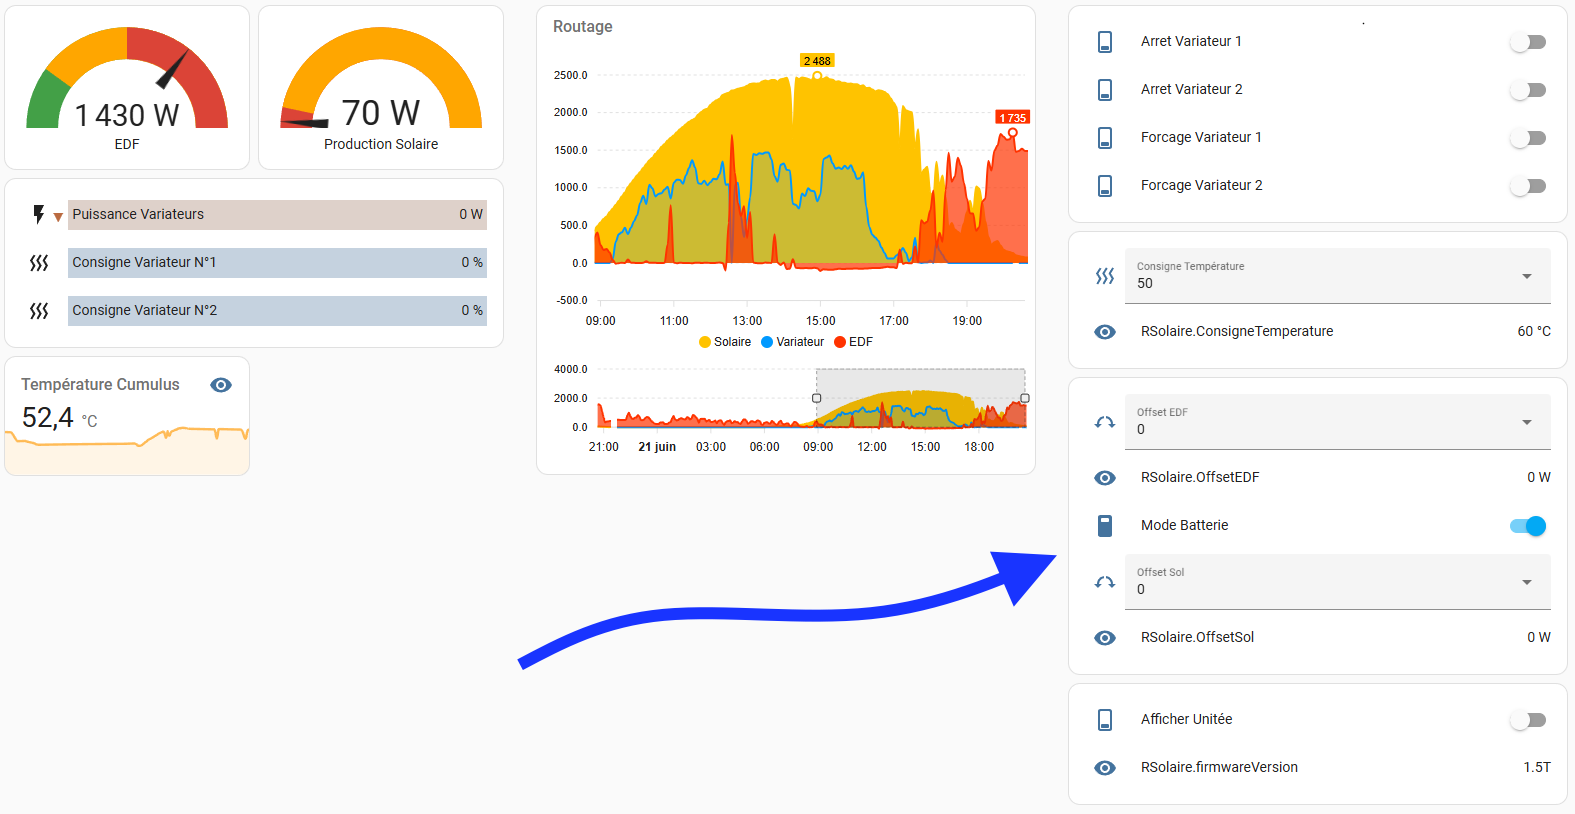
Task: Toggle the Arret Variateur 1 switch
Action: pyautogui.click(x=1528, y=42)
